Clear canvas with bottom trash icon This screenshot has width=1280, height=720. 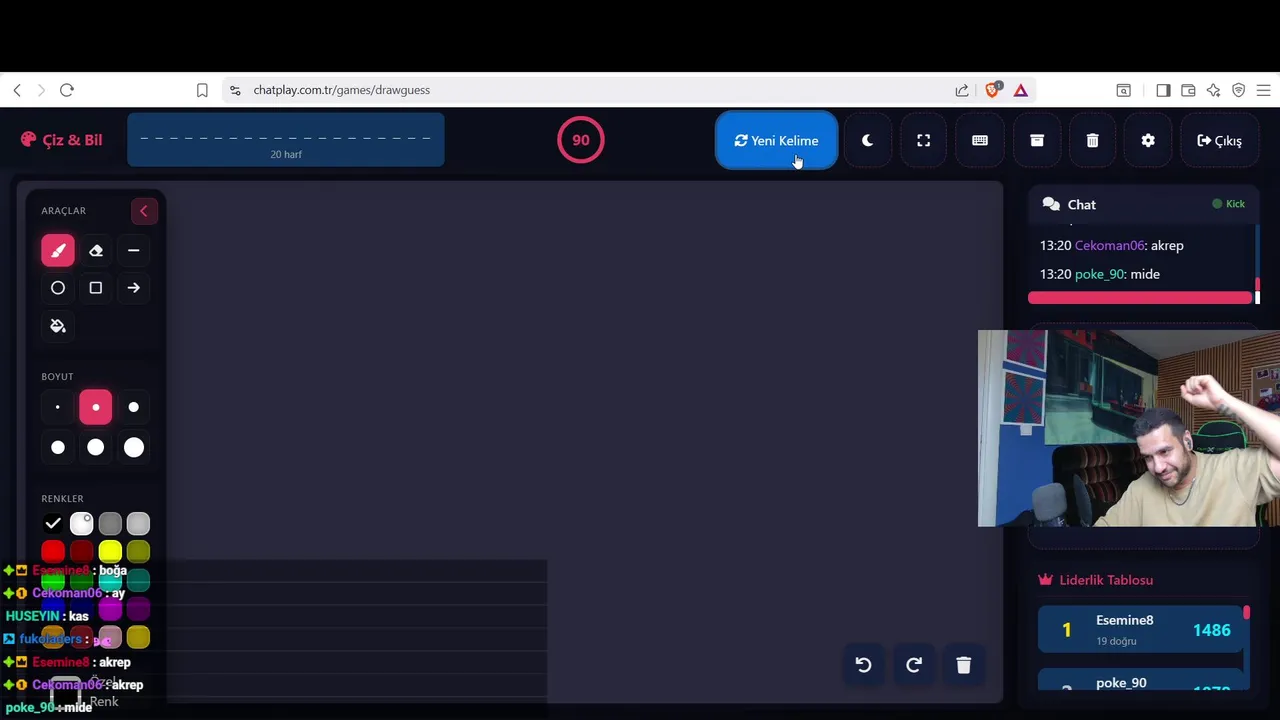point(964,665)
